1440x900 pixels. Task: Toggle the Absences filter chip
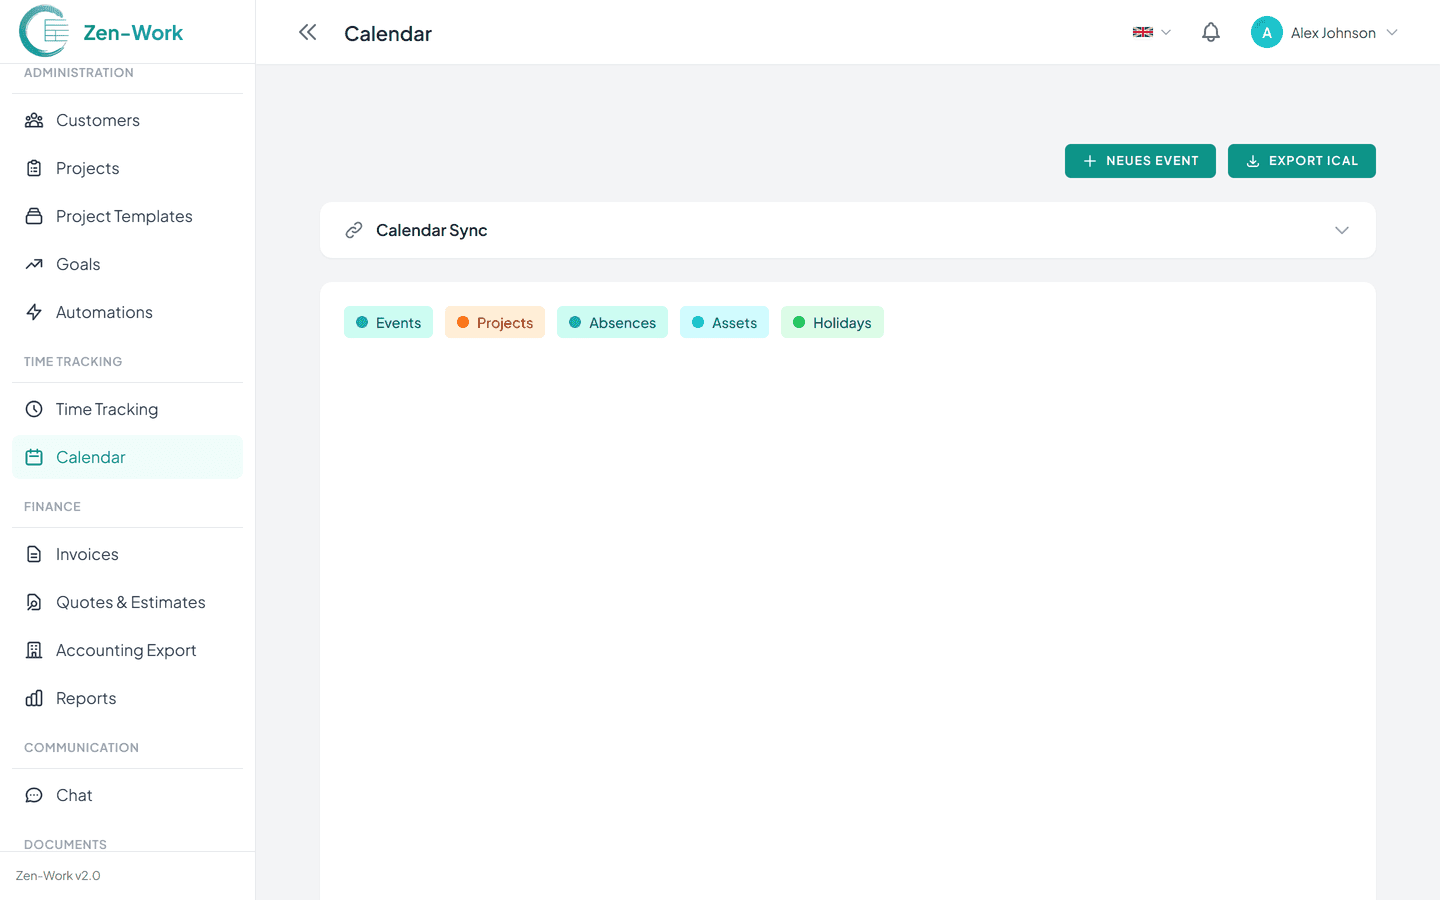[x=612, y=322]
